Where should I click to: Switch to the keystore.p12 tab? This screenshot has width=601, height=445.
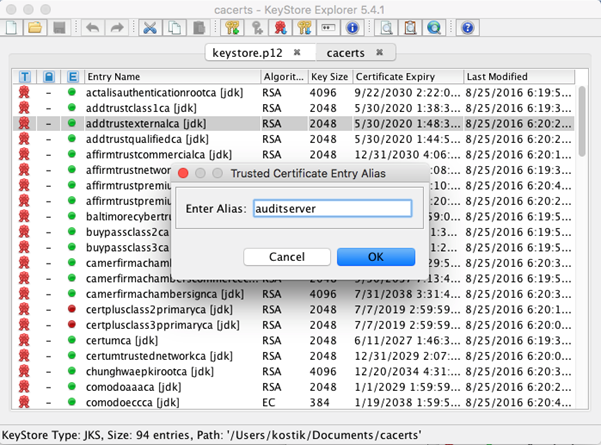click(x=247, y=53)
